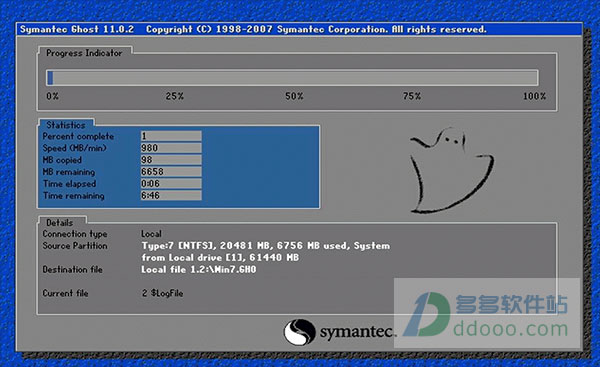Click the Speed value 980 field
The image size is (600, 367).
click(x=171, y=148)
